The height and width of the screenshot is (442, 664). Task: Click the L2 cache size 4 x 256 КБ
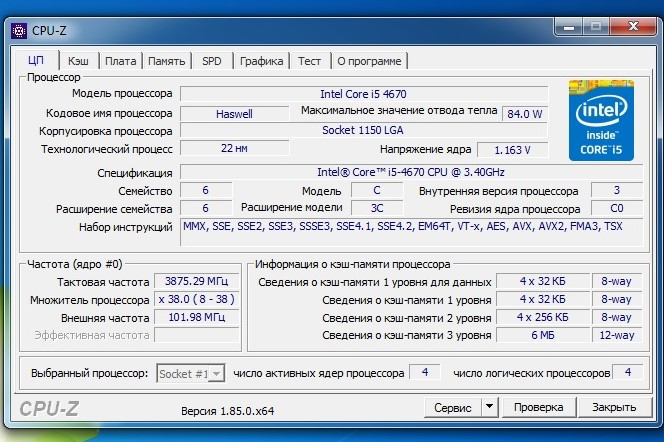[543, 317]
